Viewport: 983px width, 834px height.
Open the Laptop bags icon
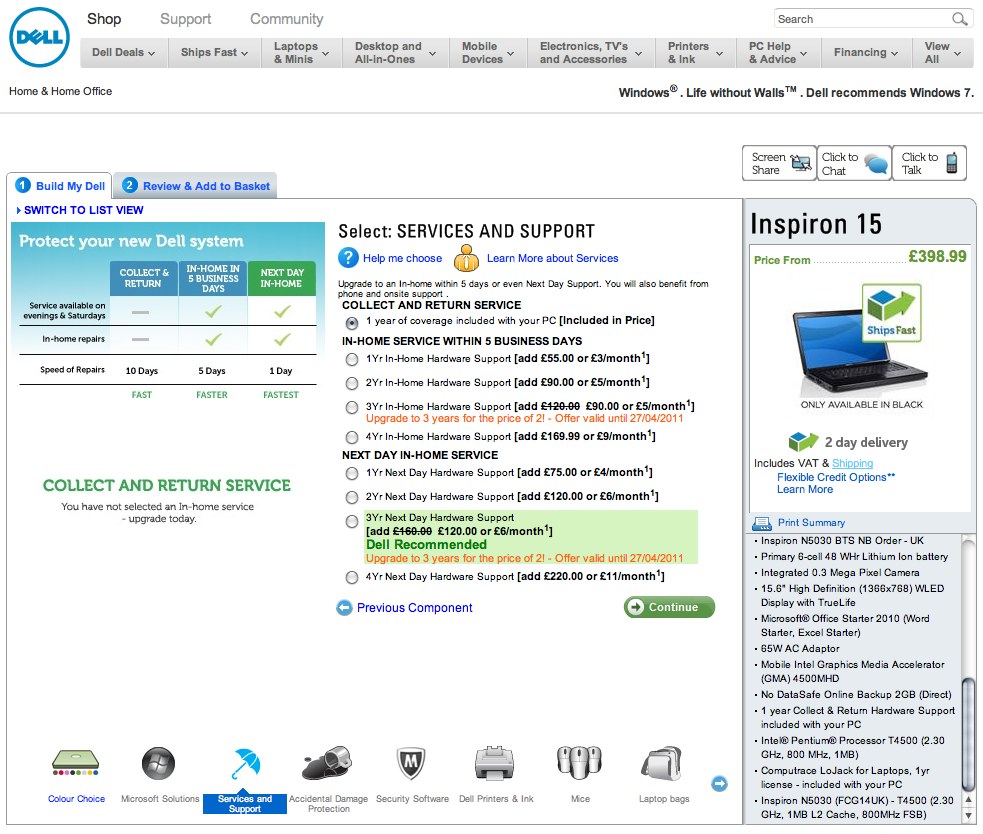click(x=663, y=764)
